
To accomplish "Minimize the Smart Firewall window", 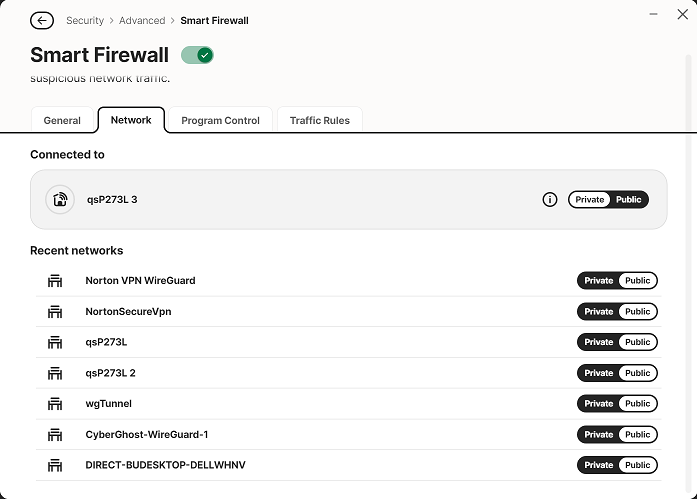I will (653, 14).
